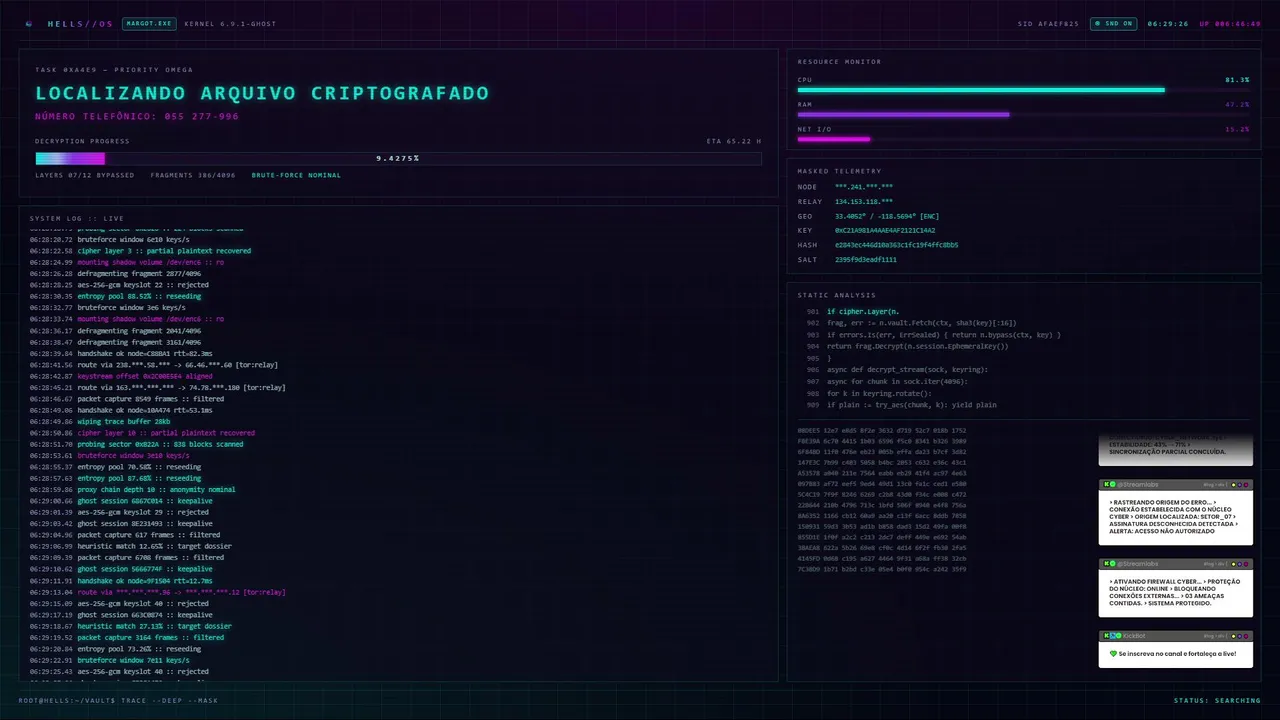Click the ETA 65.22 H value
The width and height of the screenshot is (1280, 720).
pos(734,141)
